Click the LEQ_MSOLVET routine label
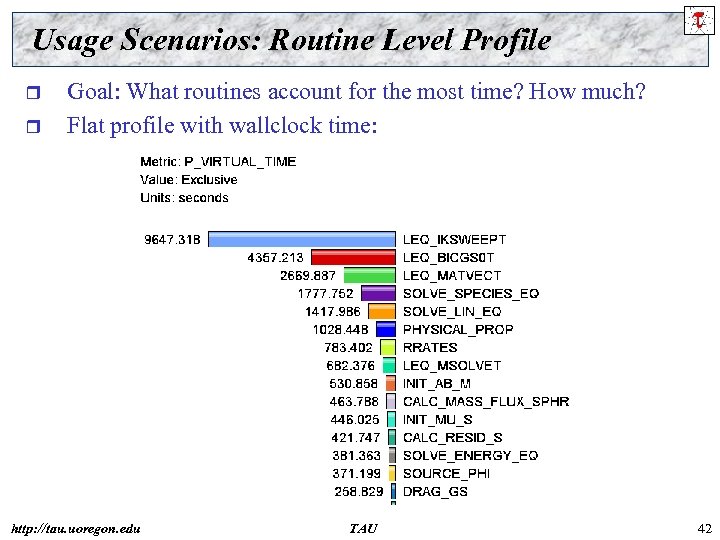This screenshot has height=540, width=720. (452, 366)
